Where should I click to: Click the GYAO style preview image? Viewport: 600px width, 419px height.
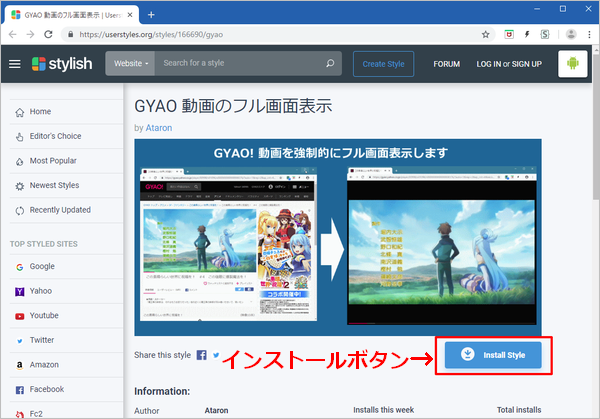pos(338,237)
